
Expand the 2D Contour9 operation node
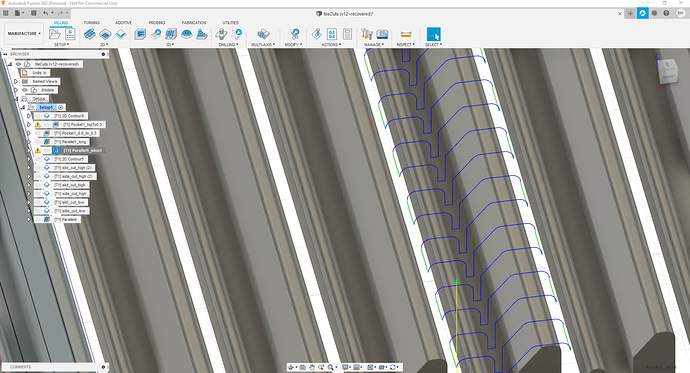pyautogui.click(x=29, y=116)
